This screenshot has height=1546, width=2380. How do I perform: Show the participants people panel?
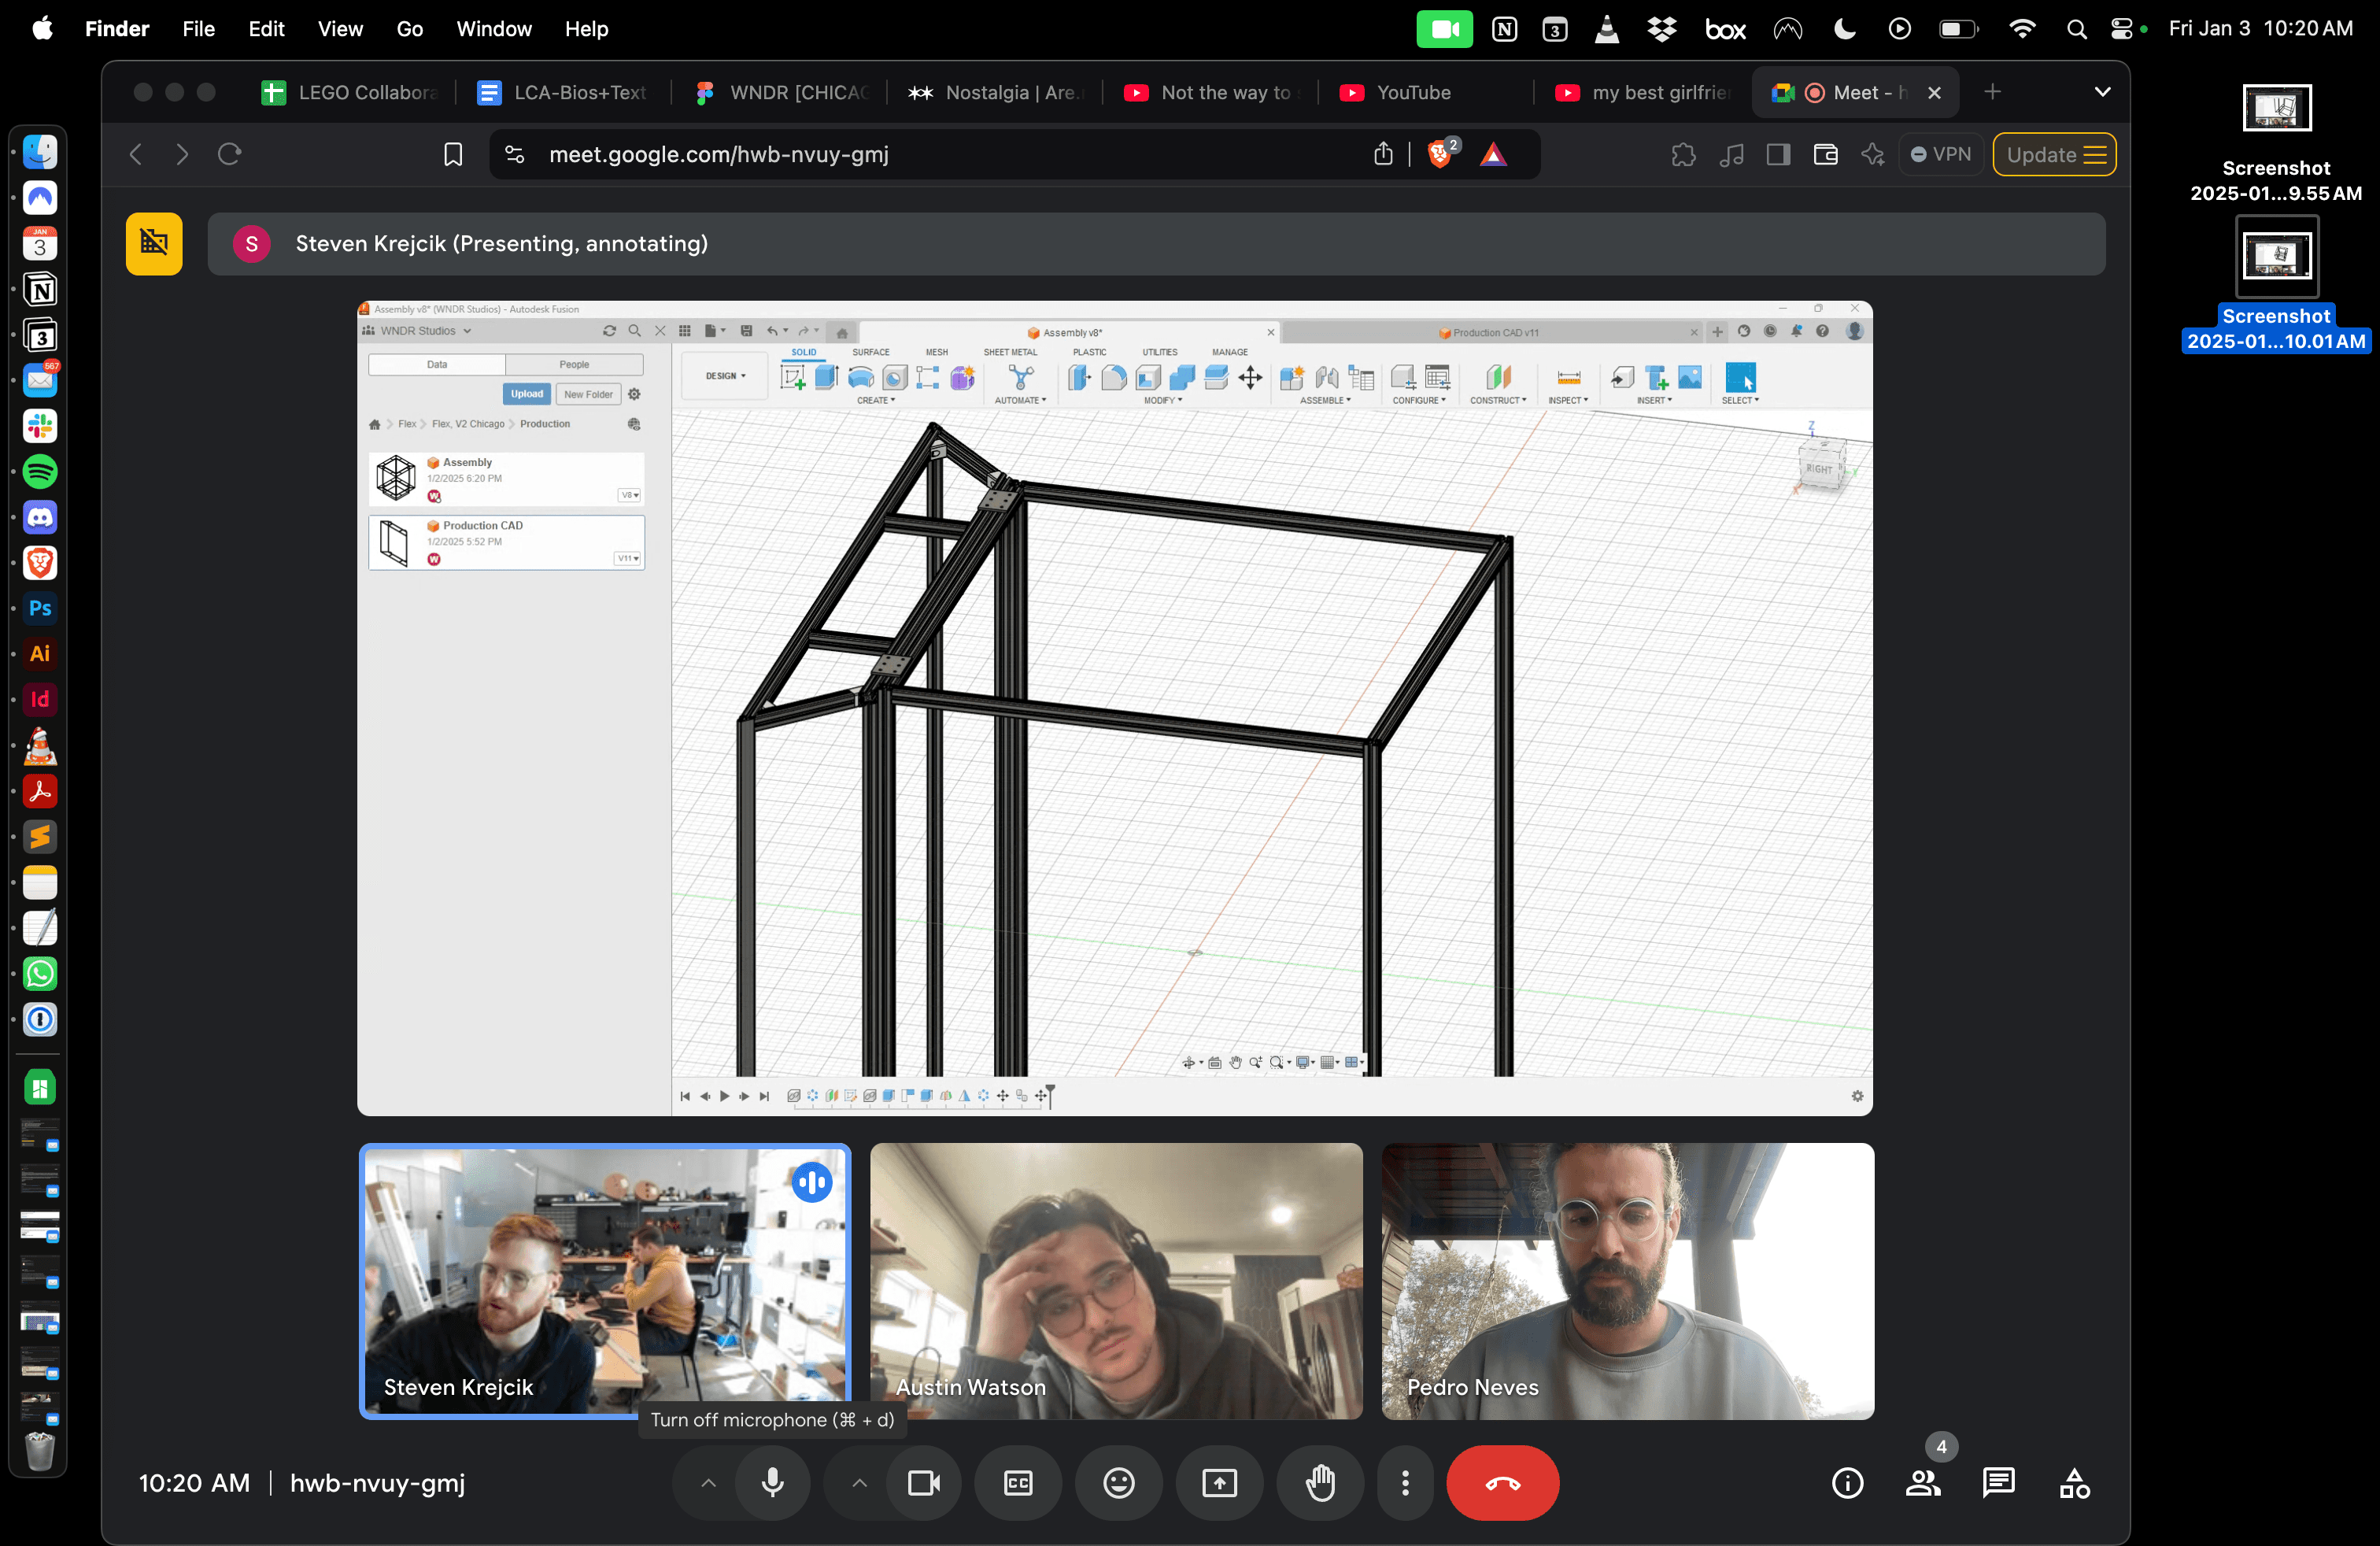pos(1922,1483)
